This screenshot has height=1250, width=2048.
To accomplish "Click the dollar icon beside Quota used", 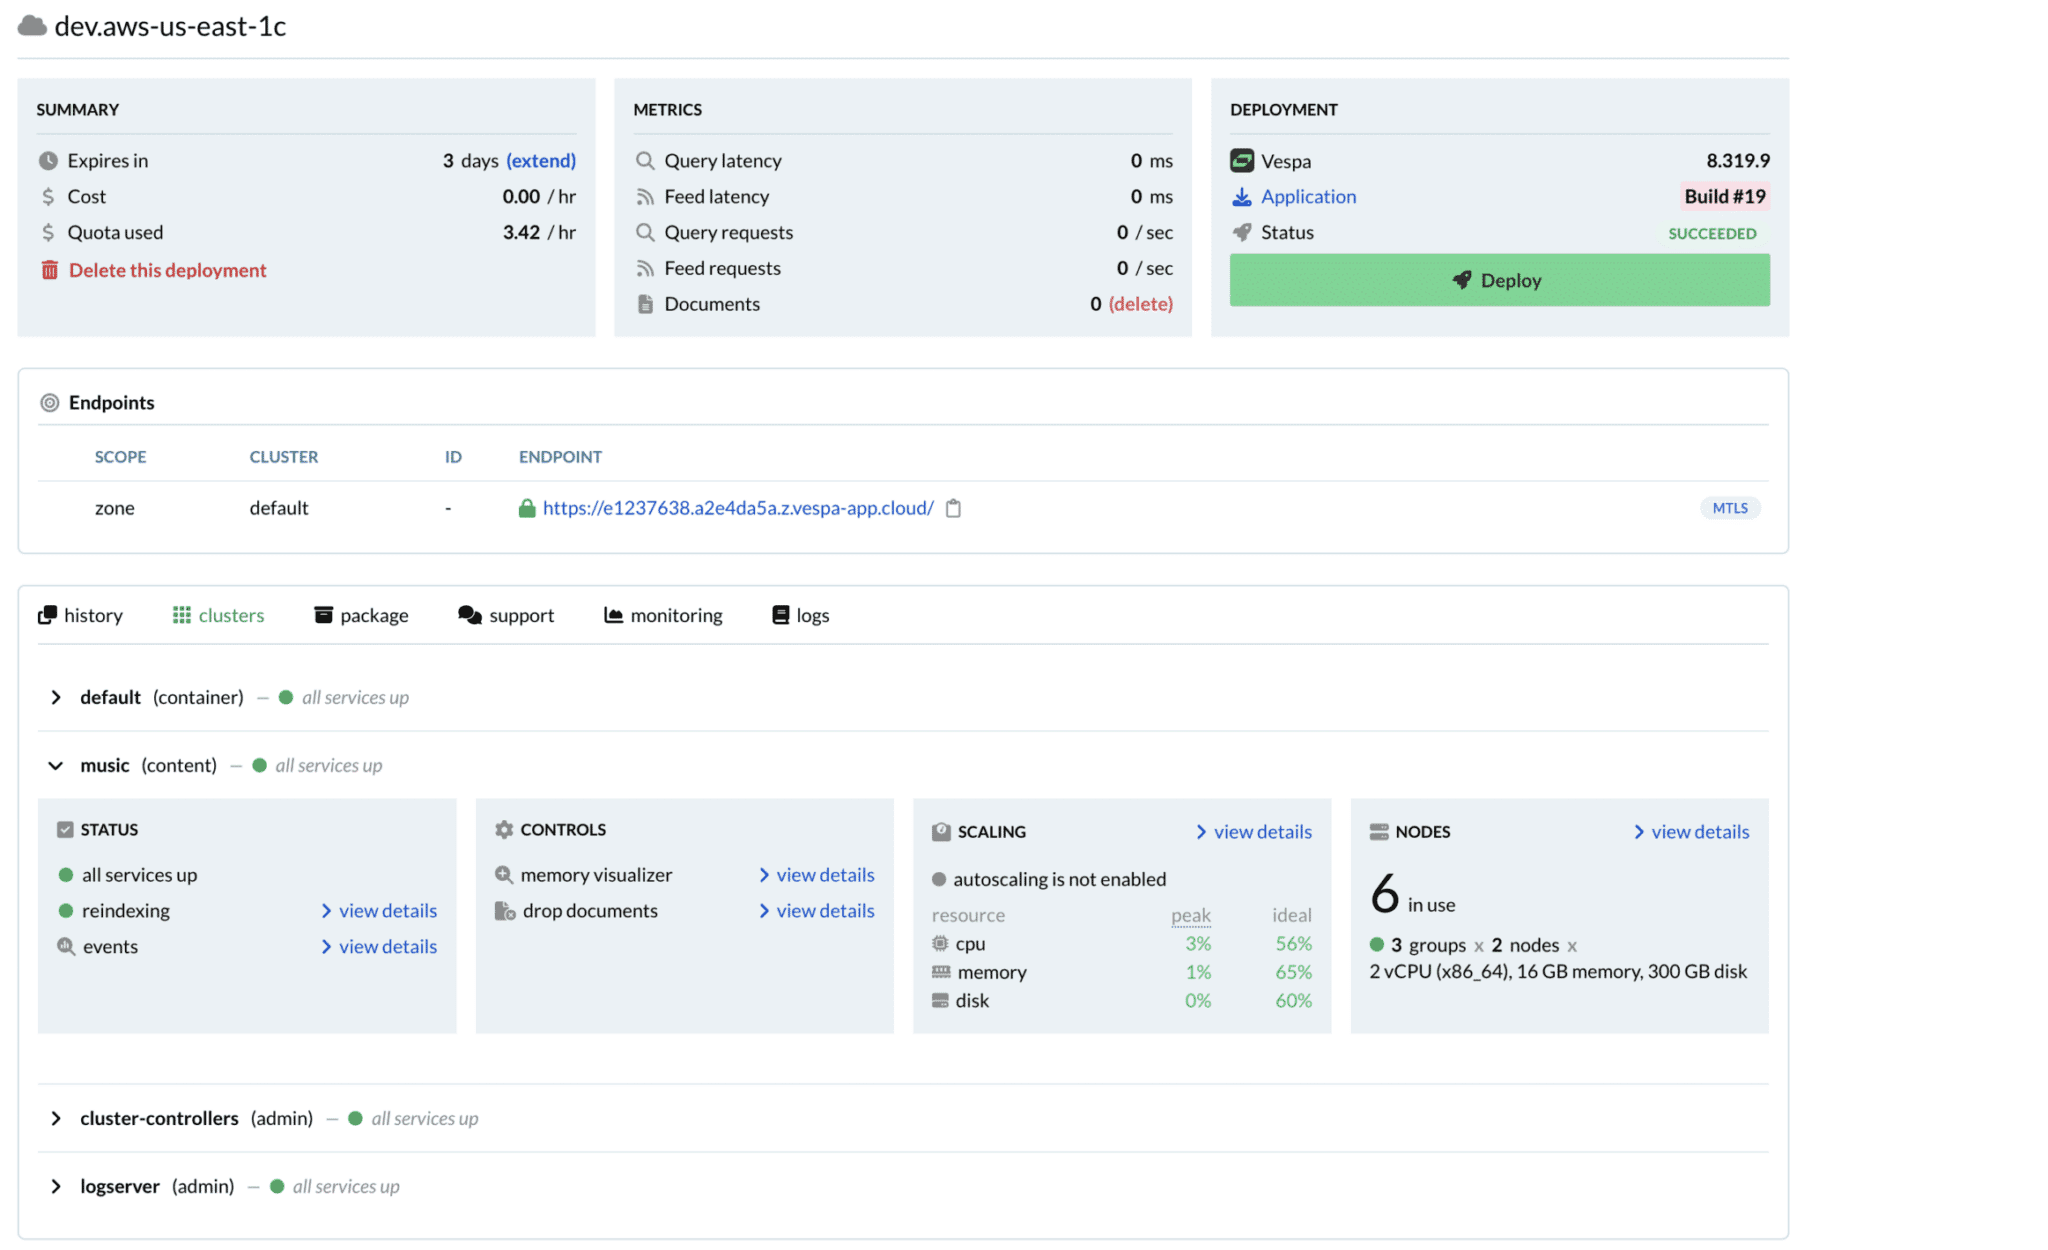I will coord(48,233).
